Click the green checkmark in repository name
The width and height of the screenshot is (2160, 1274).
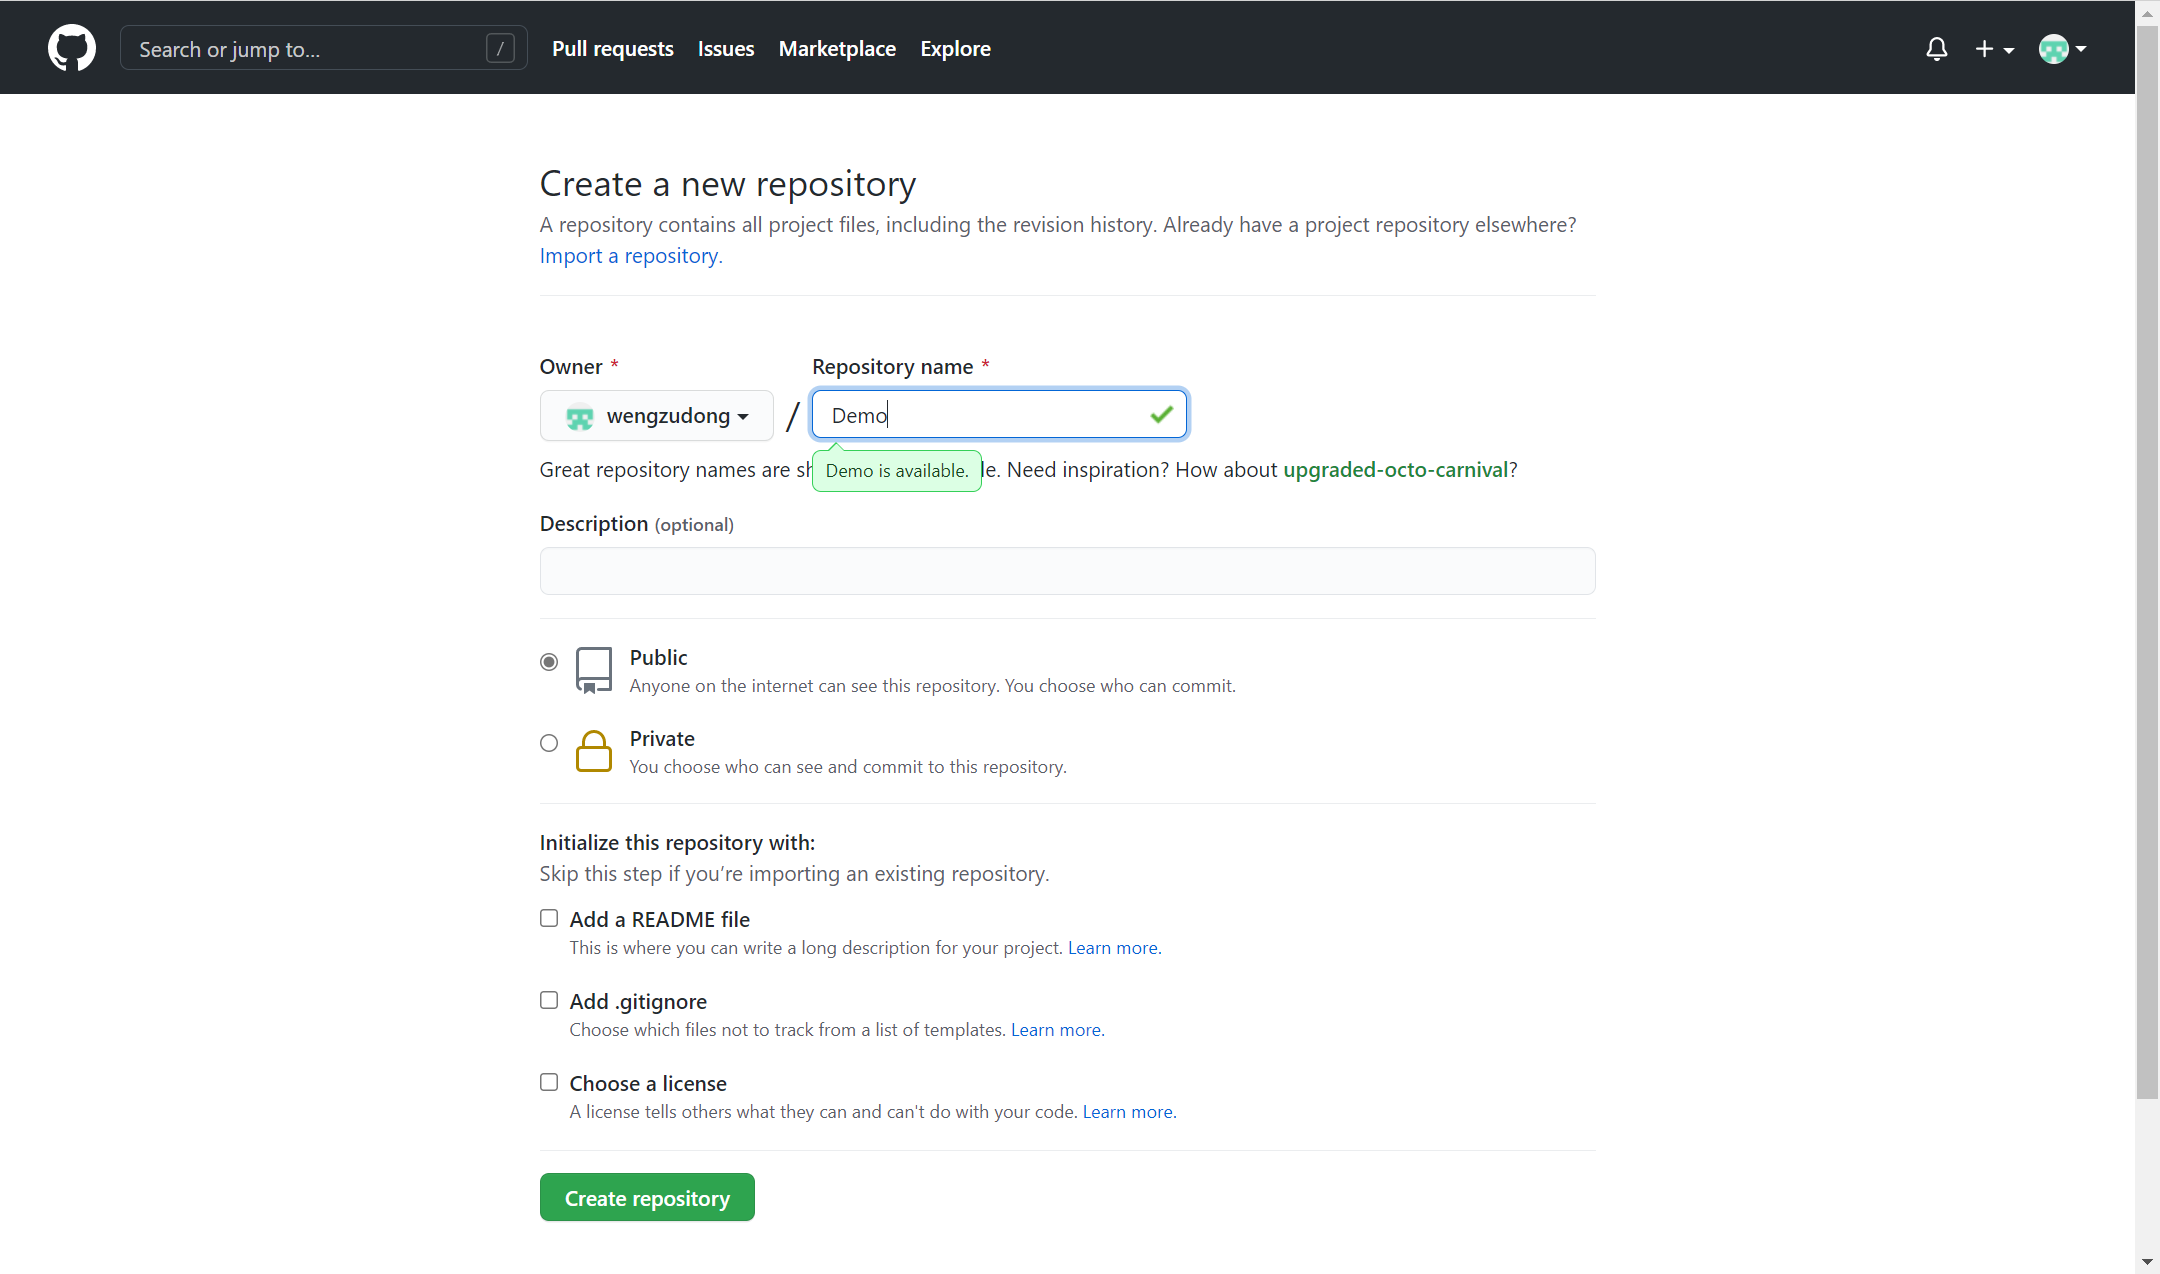pyautogui.click(x=1161, y=414)
